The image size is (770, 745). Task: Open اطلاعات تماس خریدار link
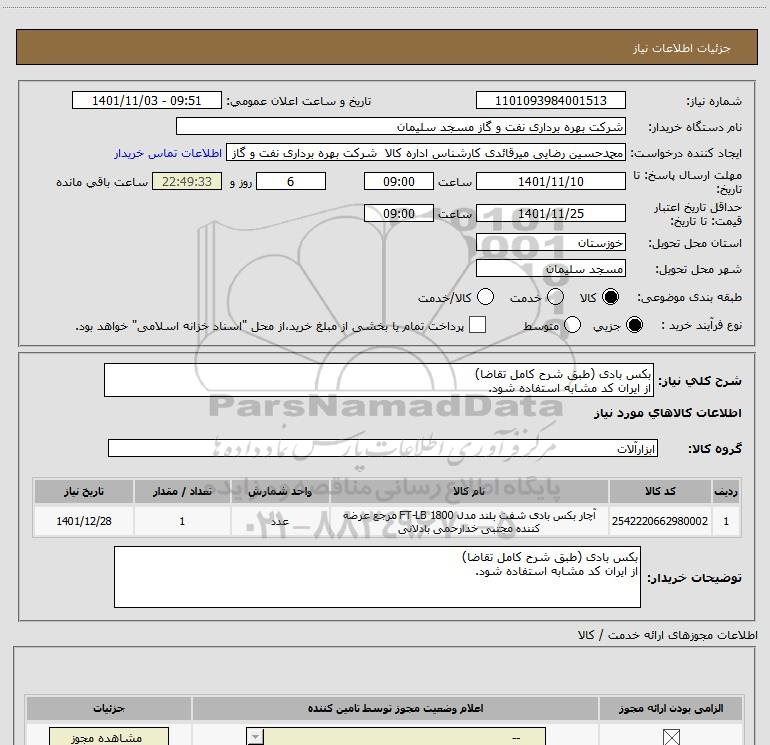click(x=169, y=154)
